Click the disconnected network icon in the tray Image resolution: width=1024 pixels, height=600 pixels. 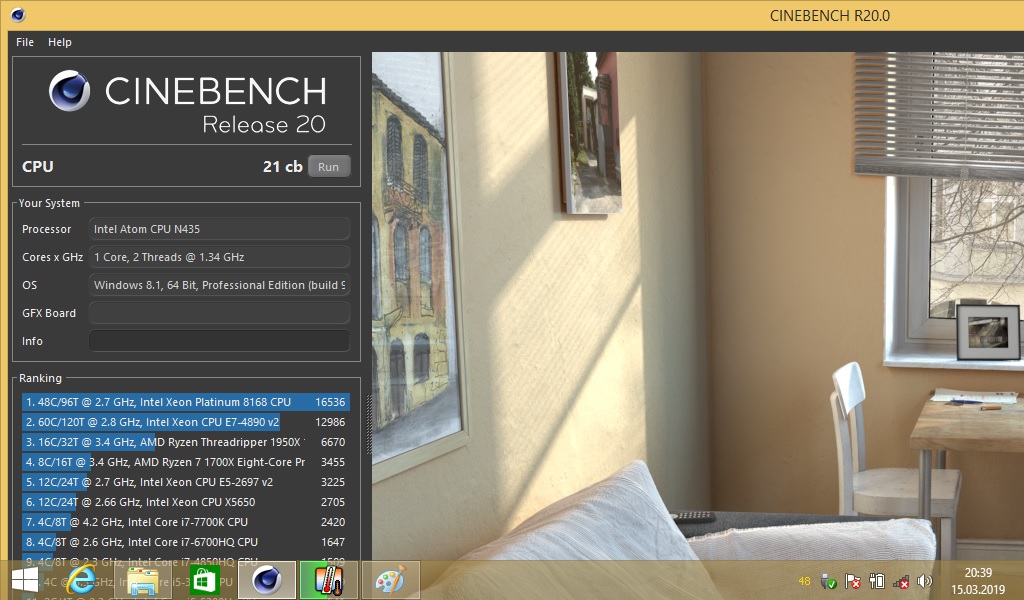coord(900,581)
